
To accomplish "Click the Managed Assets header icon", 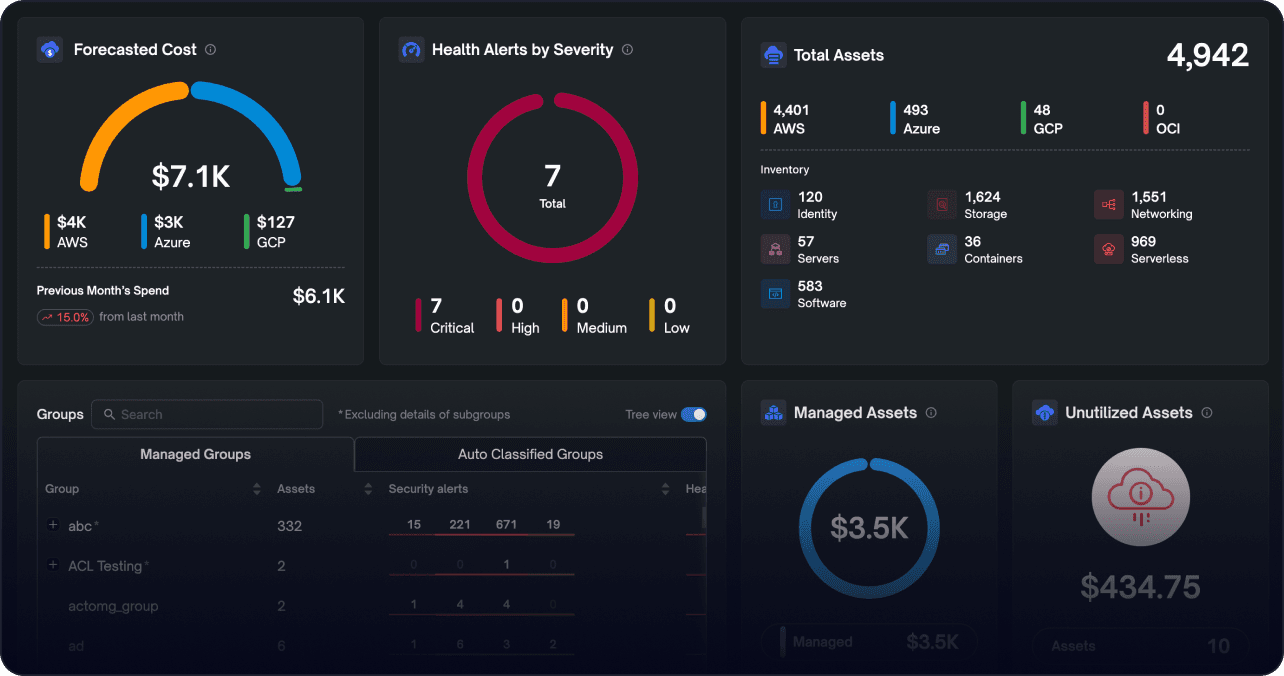I will tap(773, 412).
